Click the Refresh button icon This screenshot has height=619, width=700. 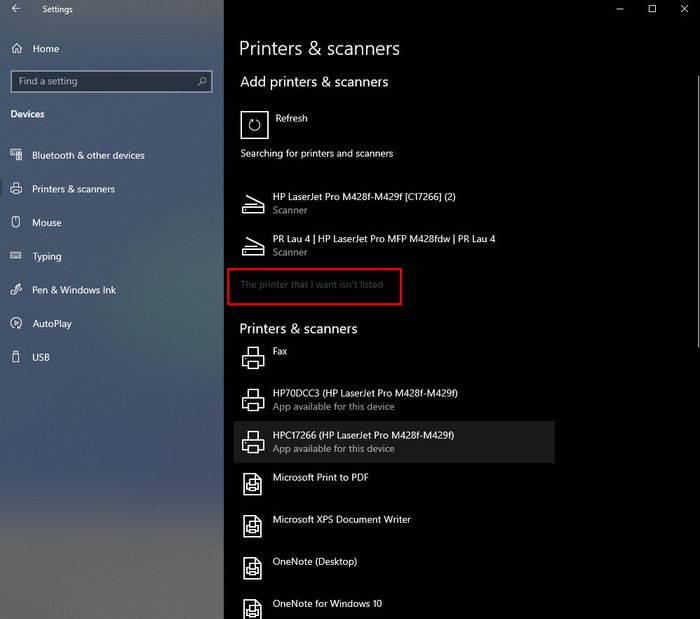254,125
